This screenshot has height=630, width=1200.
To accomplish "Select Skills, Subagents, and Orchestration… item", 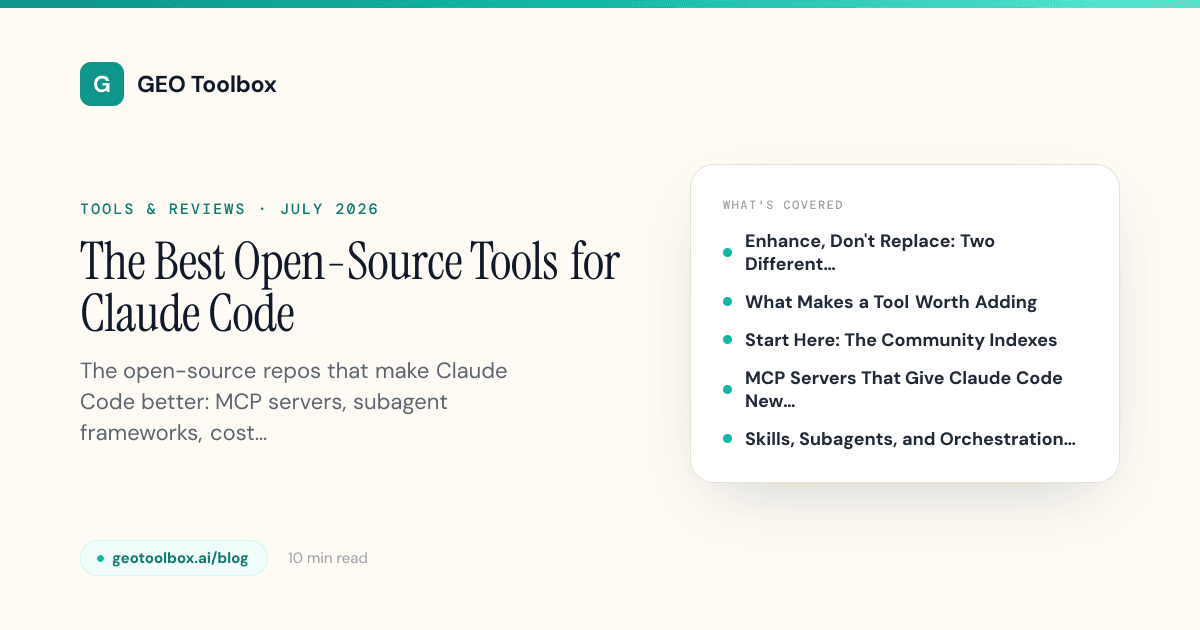I will (x=900, y=439).
